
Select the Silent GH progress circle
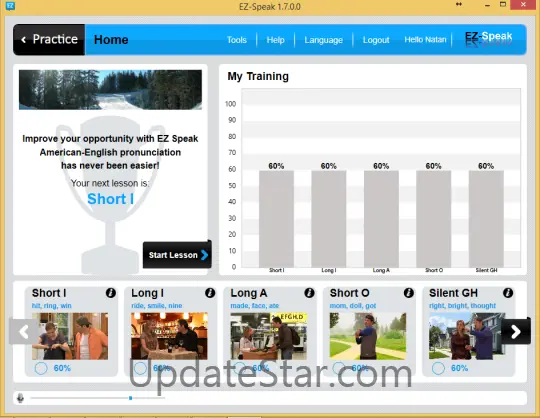438,368
